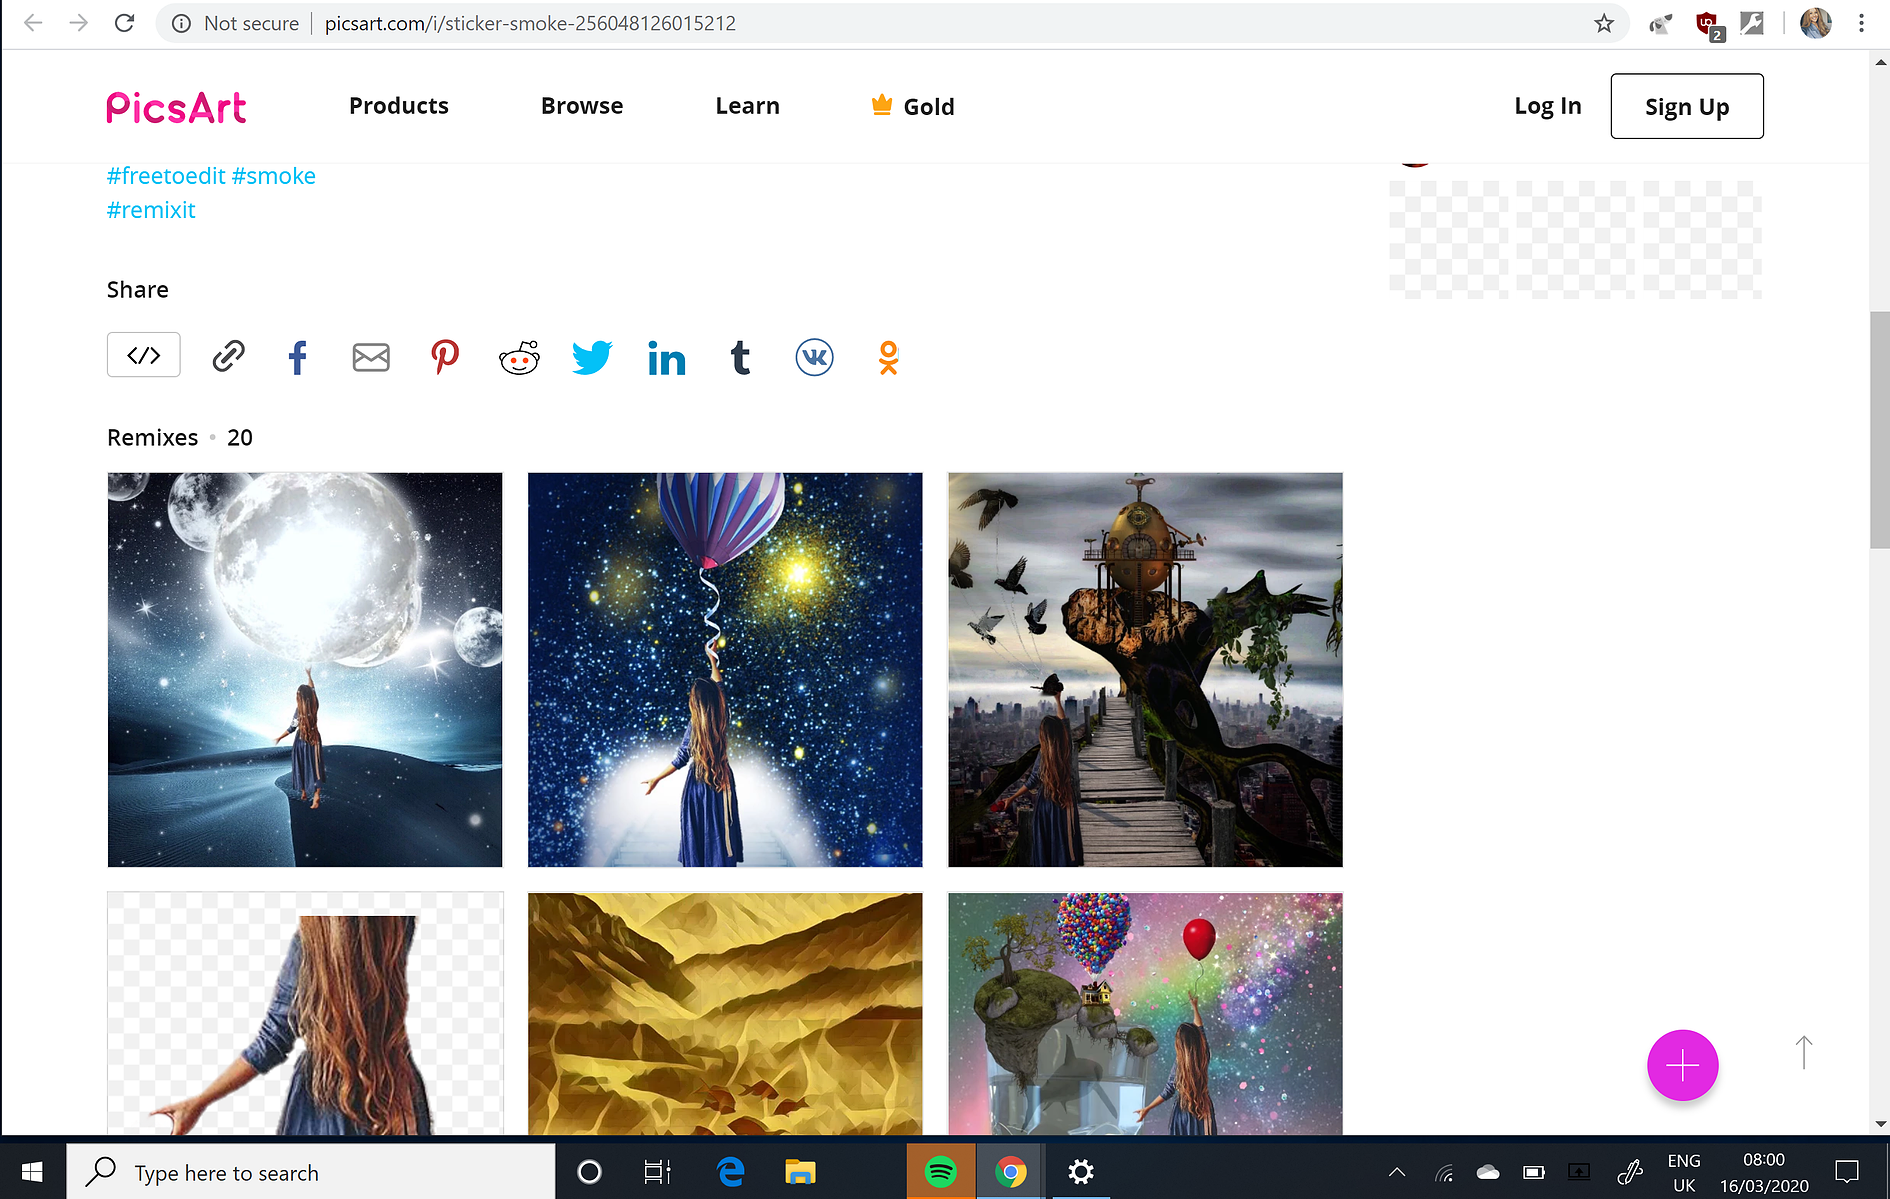Click the taskbar clock and date
1890x1199 pixels.
tap(1764, 1172)
